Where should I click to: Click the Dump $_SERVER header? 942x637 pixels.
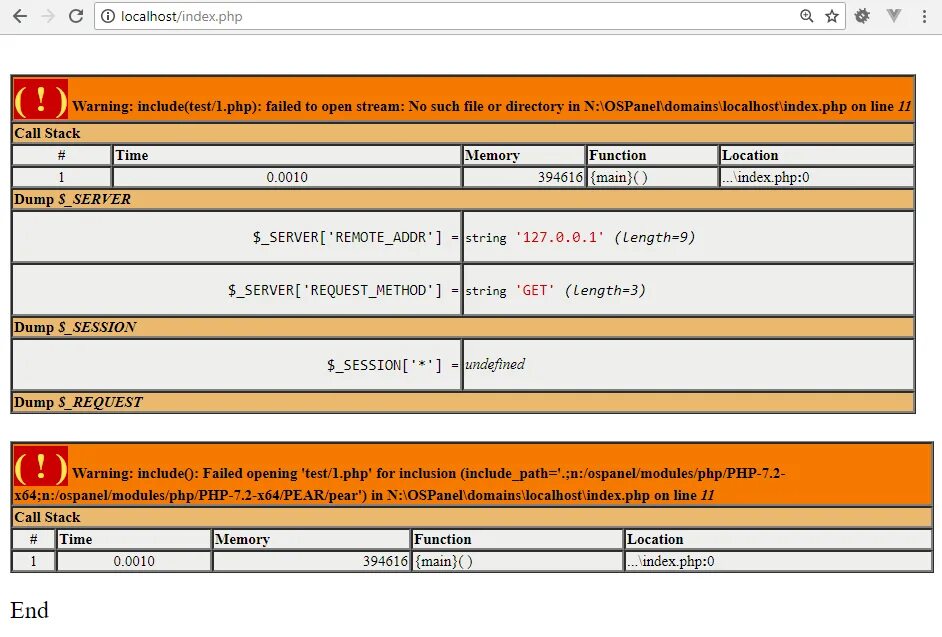(463, 199)
